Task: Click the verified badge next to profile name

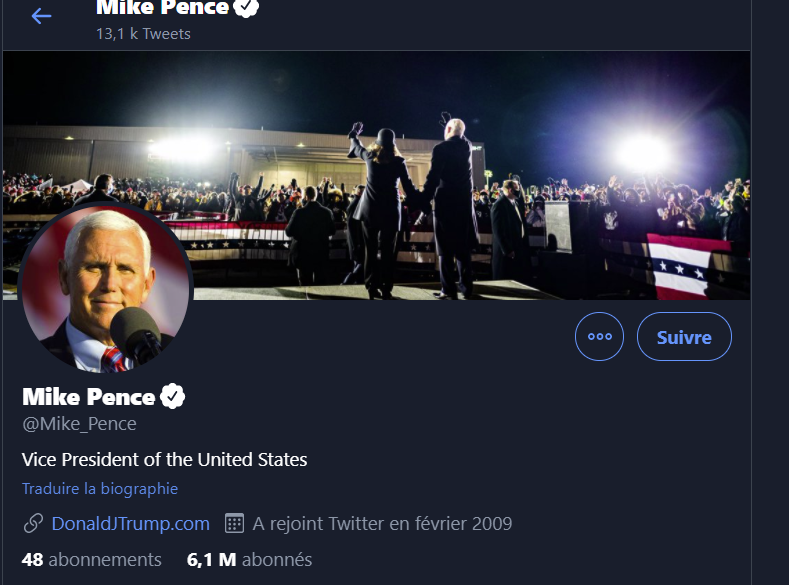Action: 173,396
